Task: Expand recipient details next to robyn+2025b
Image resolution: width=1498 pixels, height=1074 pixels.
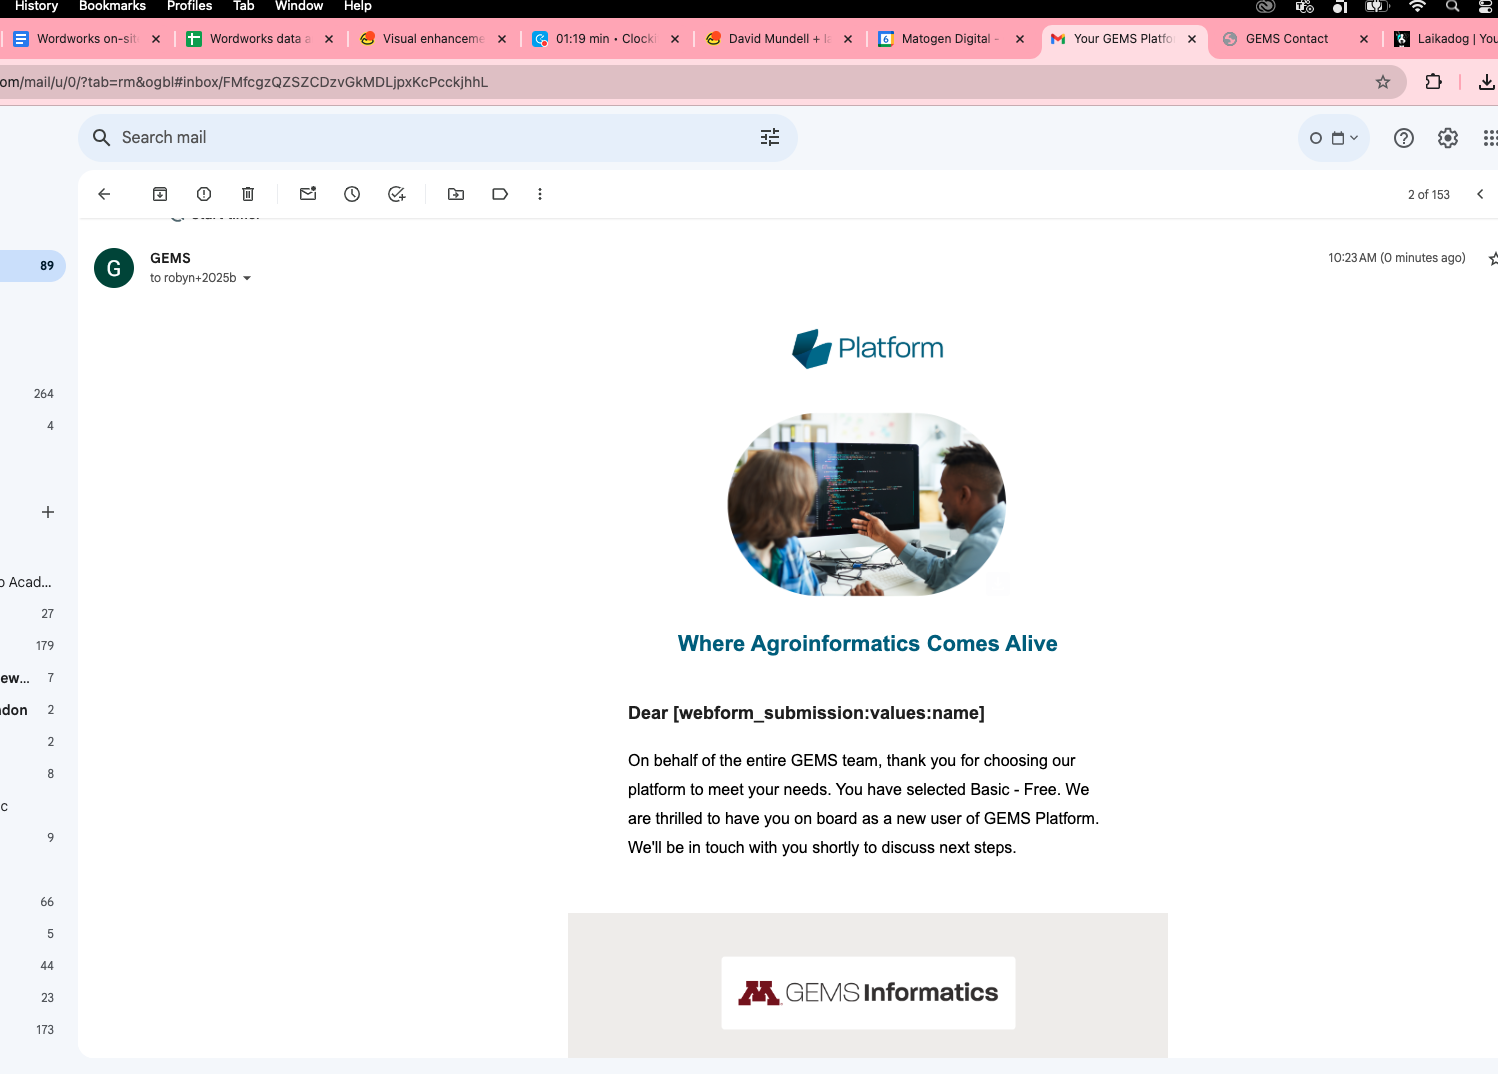Action: click(247, 279)
